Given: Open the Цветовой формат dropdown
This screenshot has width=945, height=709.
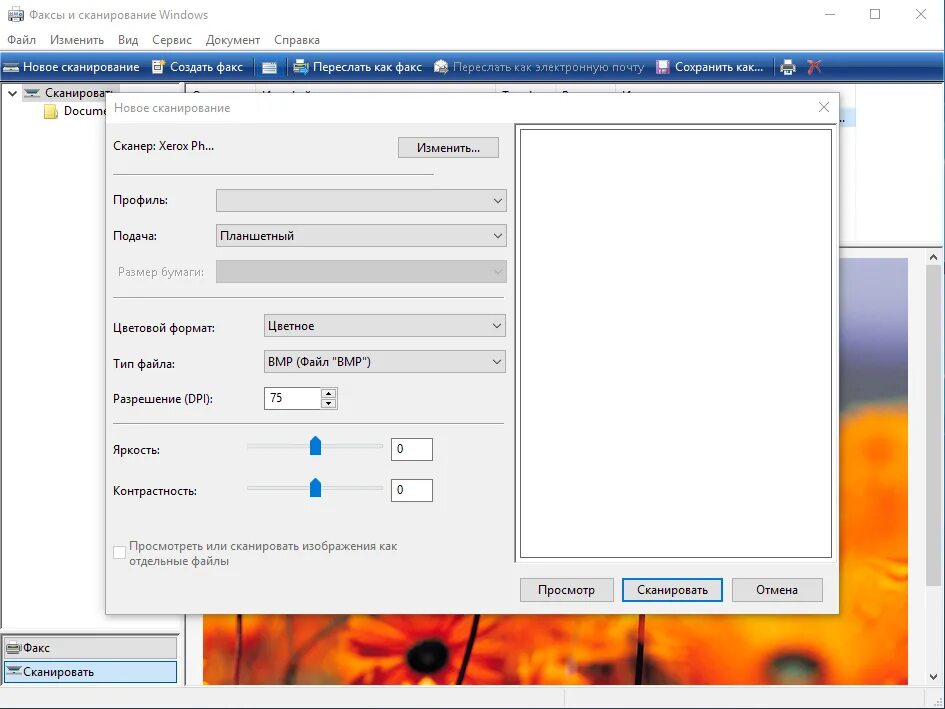Looking at the screenshot, I should [x=385, y=326].
